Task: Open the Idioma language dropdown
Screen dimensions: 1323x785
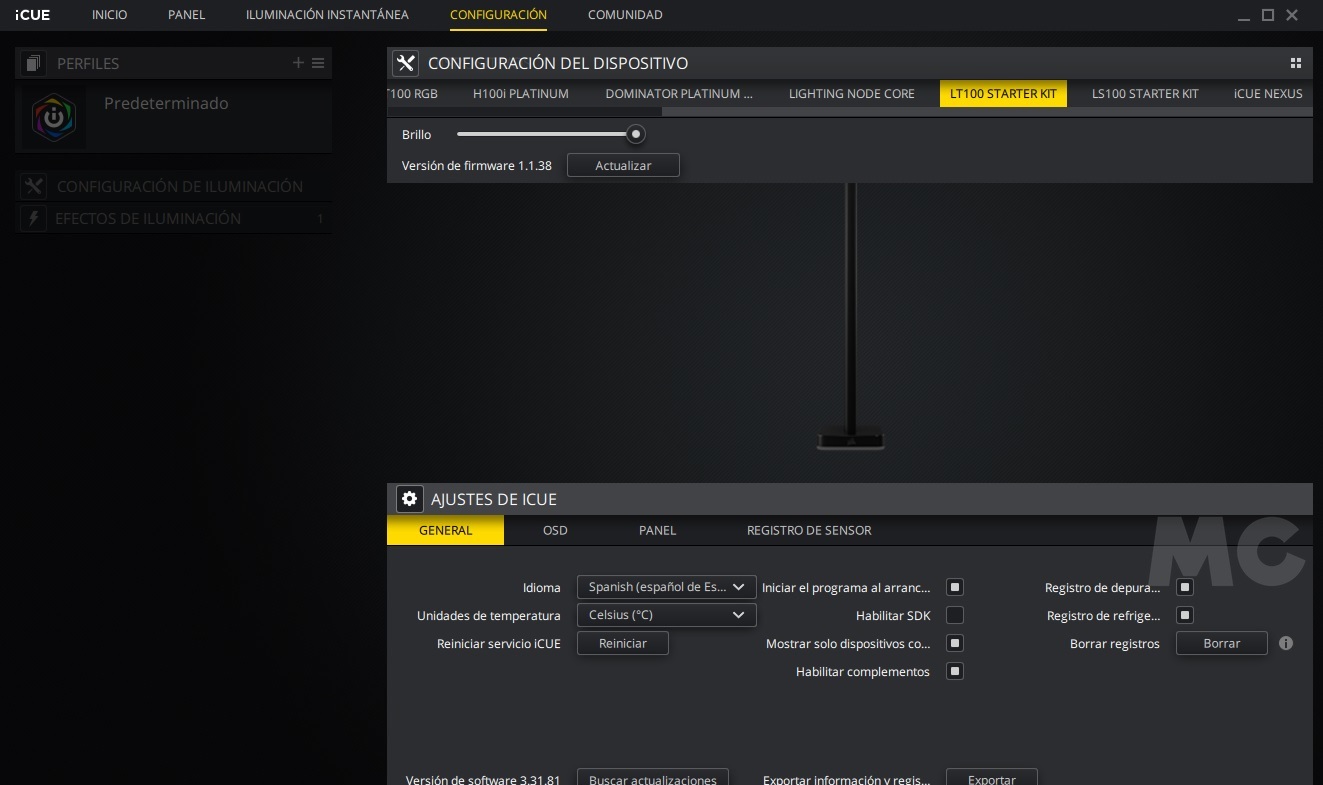Action: 666,587
